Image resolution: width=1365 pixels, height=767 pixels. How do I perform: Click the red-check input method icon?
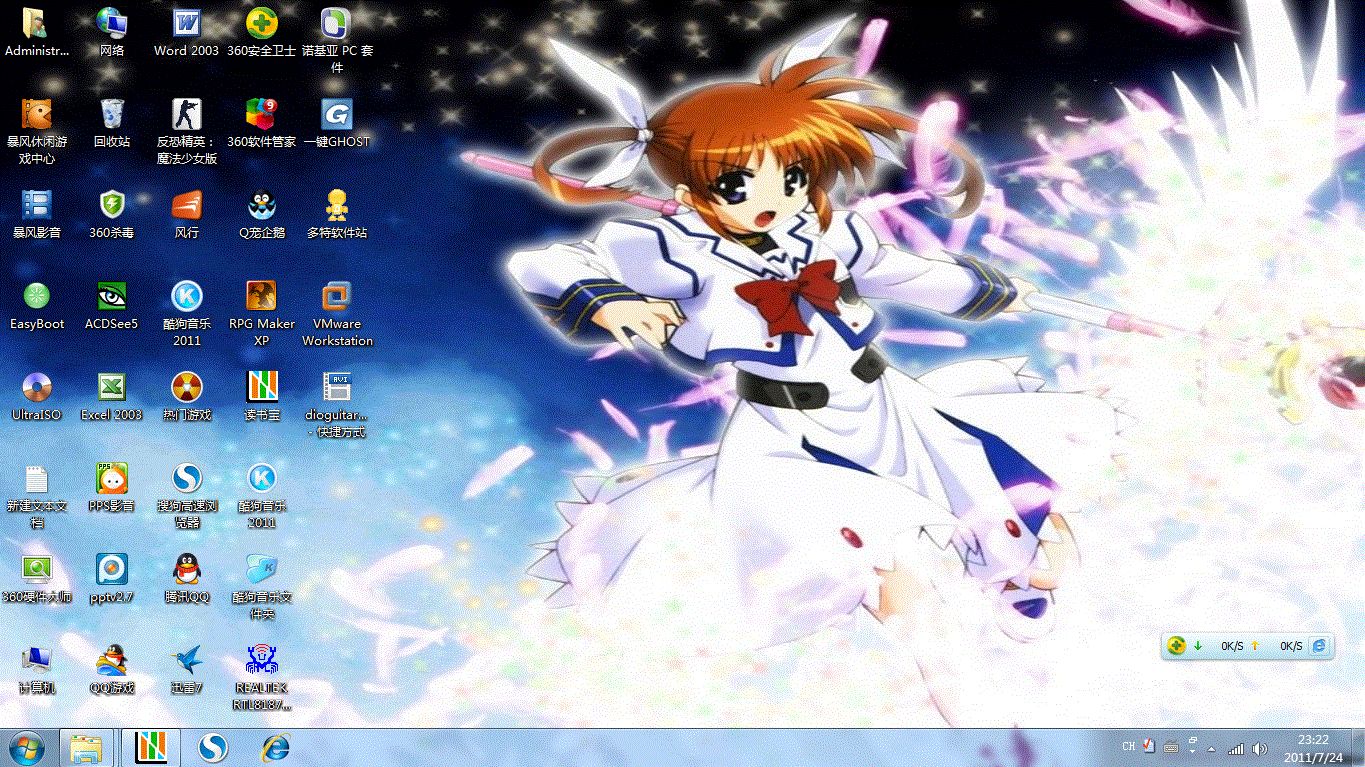(x=1149, y=747)
